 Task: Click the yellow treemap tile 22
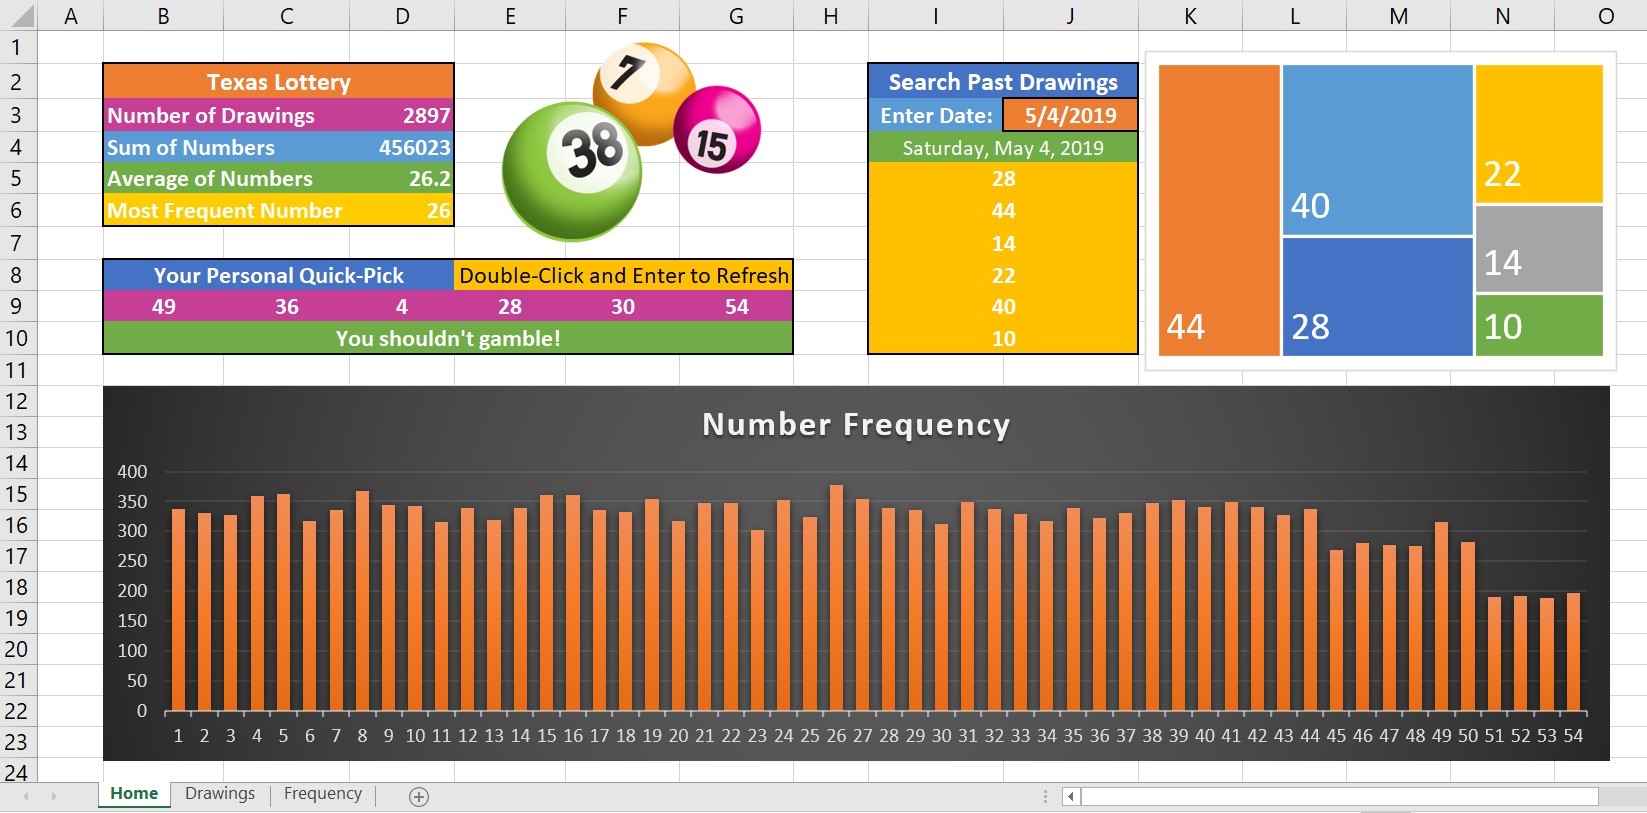pos(1539,134)
